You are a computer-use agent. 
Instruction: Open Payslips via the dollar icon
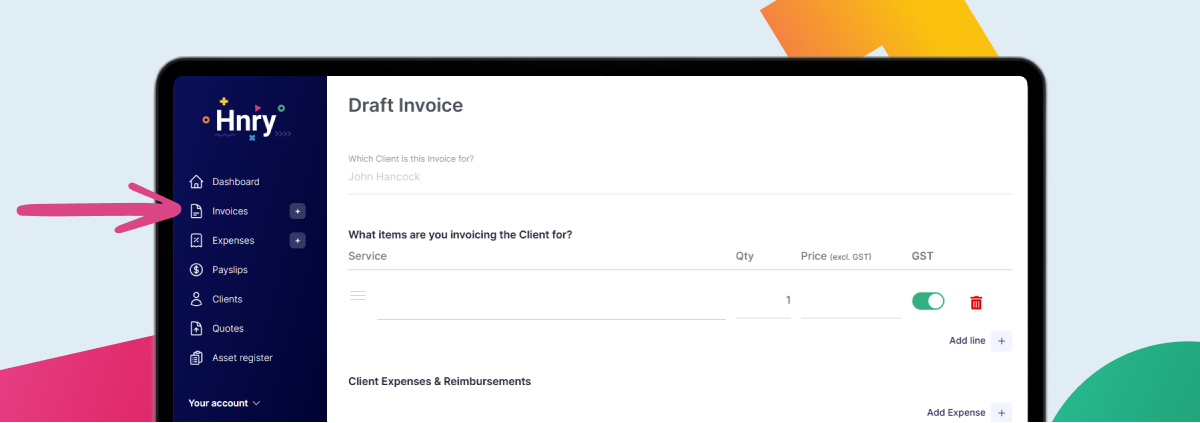point(196,270)
